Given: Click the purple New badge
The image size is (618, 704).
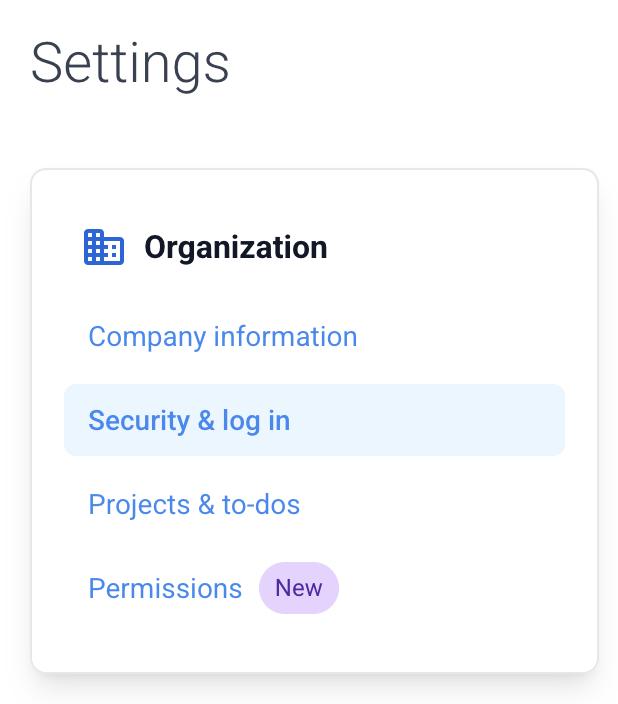Looking at the screenshot, I should [299, 588].
